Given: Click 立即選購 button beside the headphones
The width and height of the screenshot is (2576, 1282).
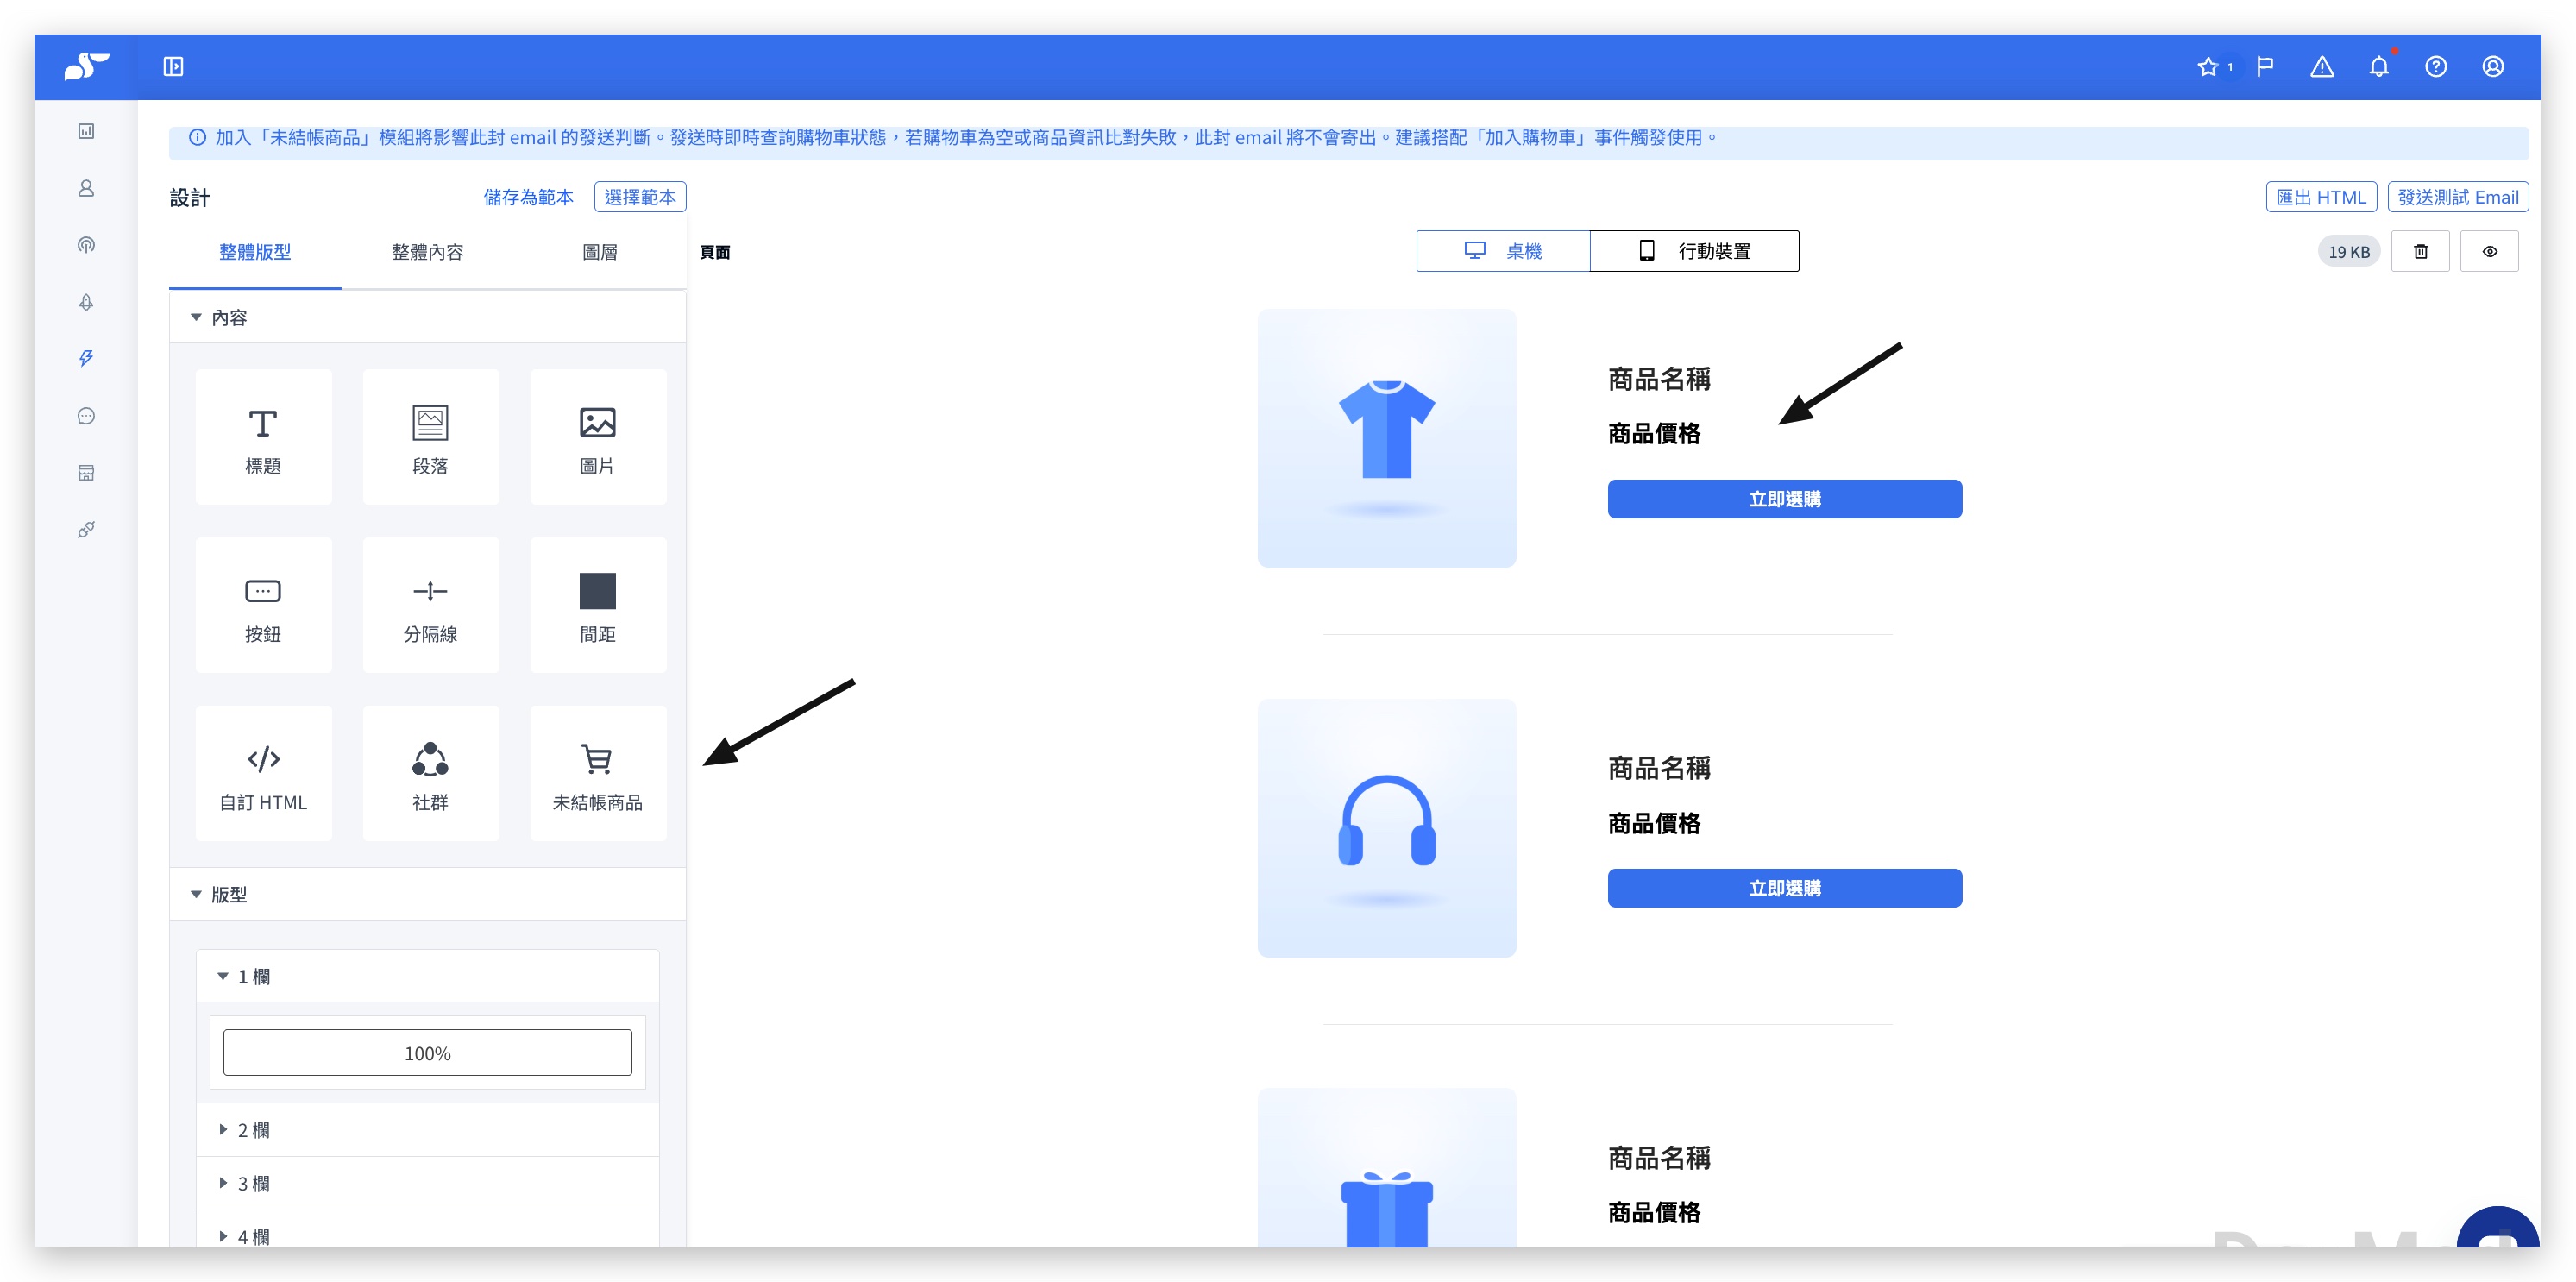Looking at the screenshot, I should click(x=1784, y=888).
